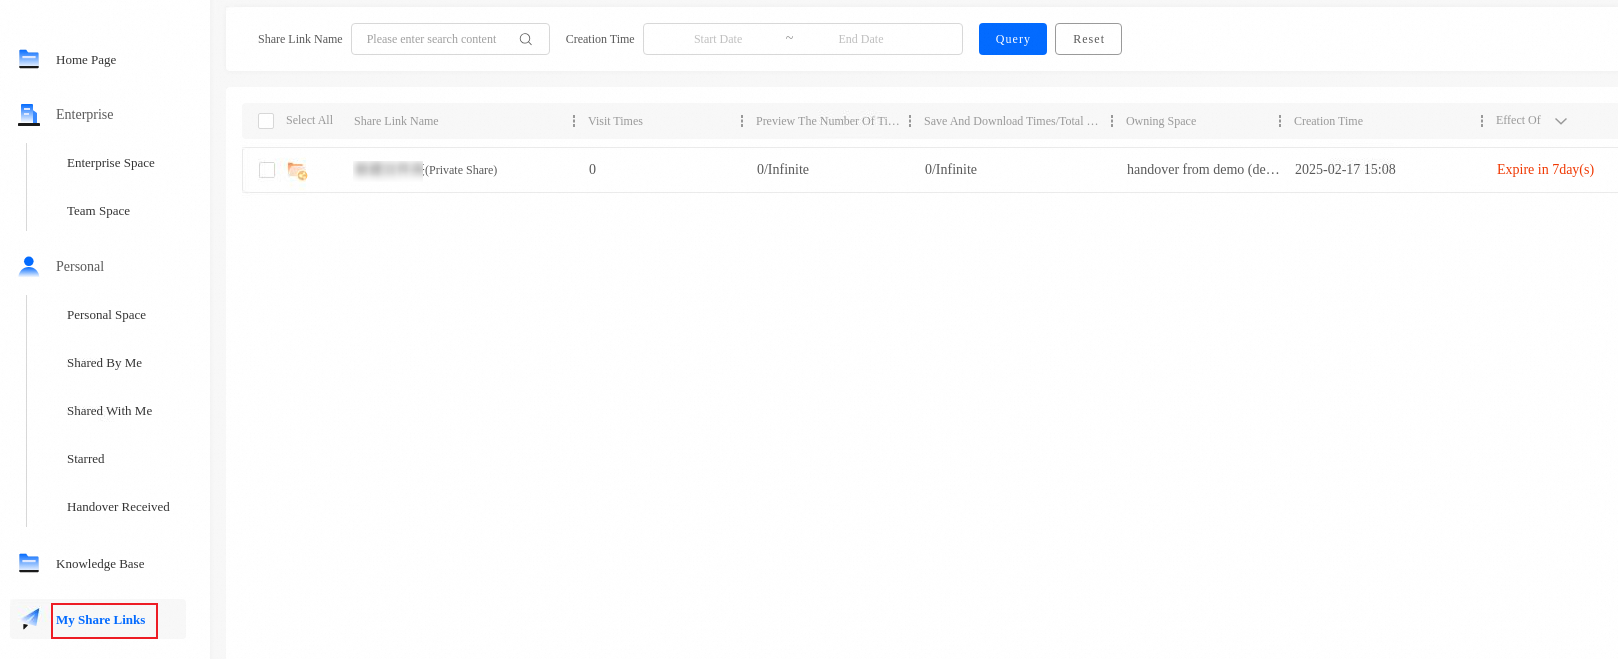The image size is (1618, 659).
Task: Click the Knowledge Base folder icon
Action: point(29,563)
